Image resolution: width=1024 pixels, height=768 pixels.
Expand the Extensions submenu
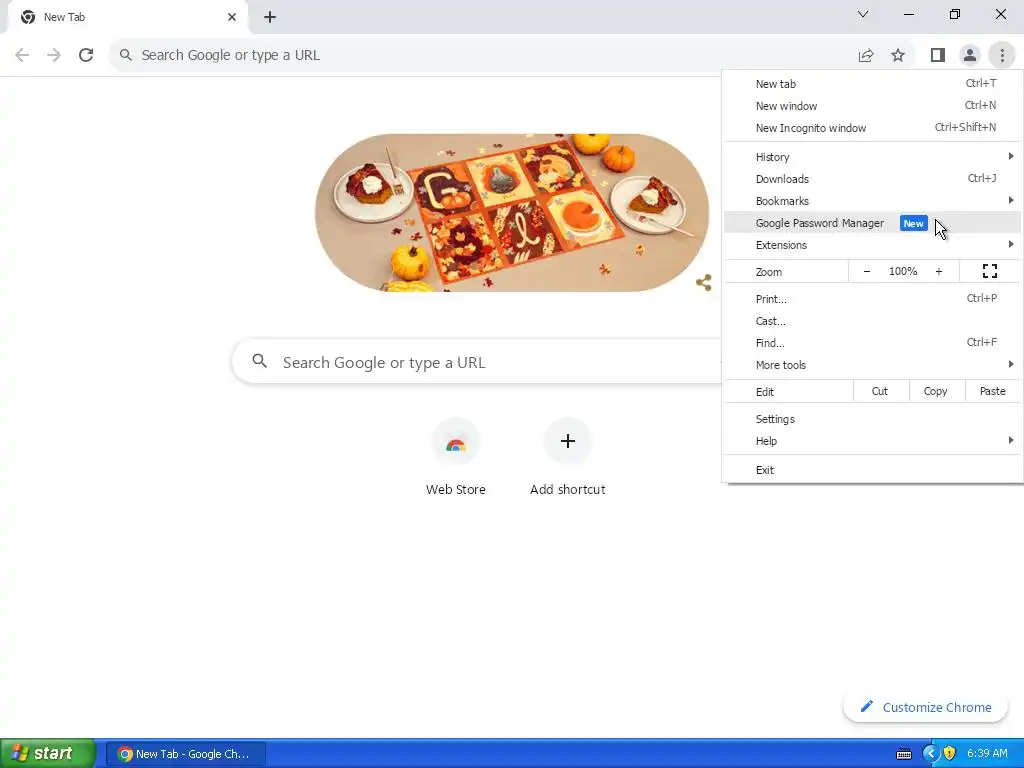[x=872, y=245]
